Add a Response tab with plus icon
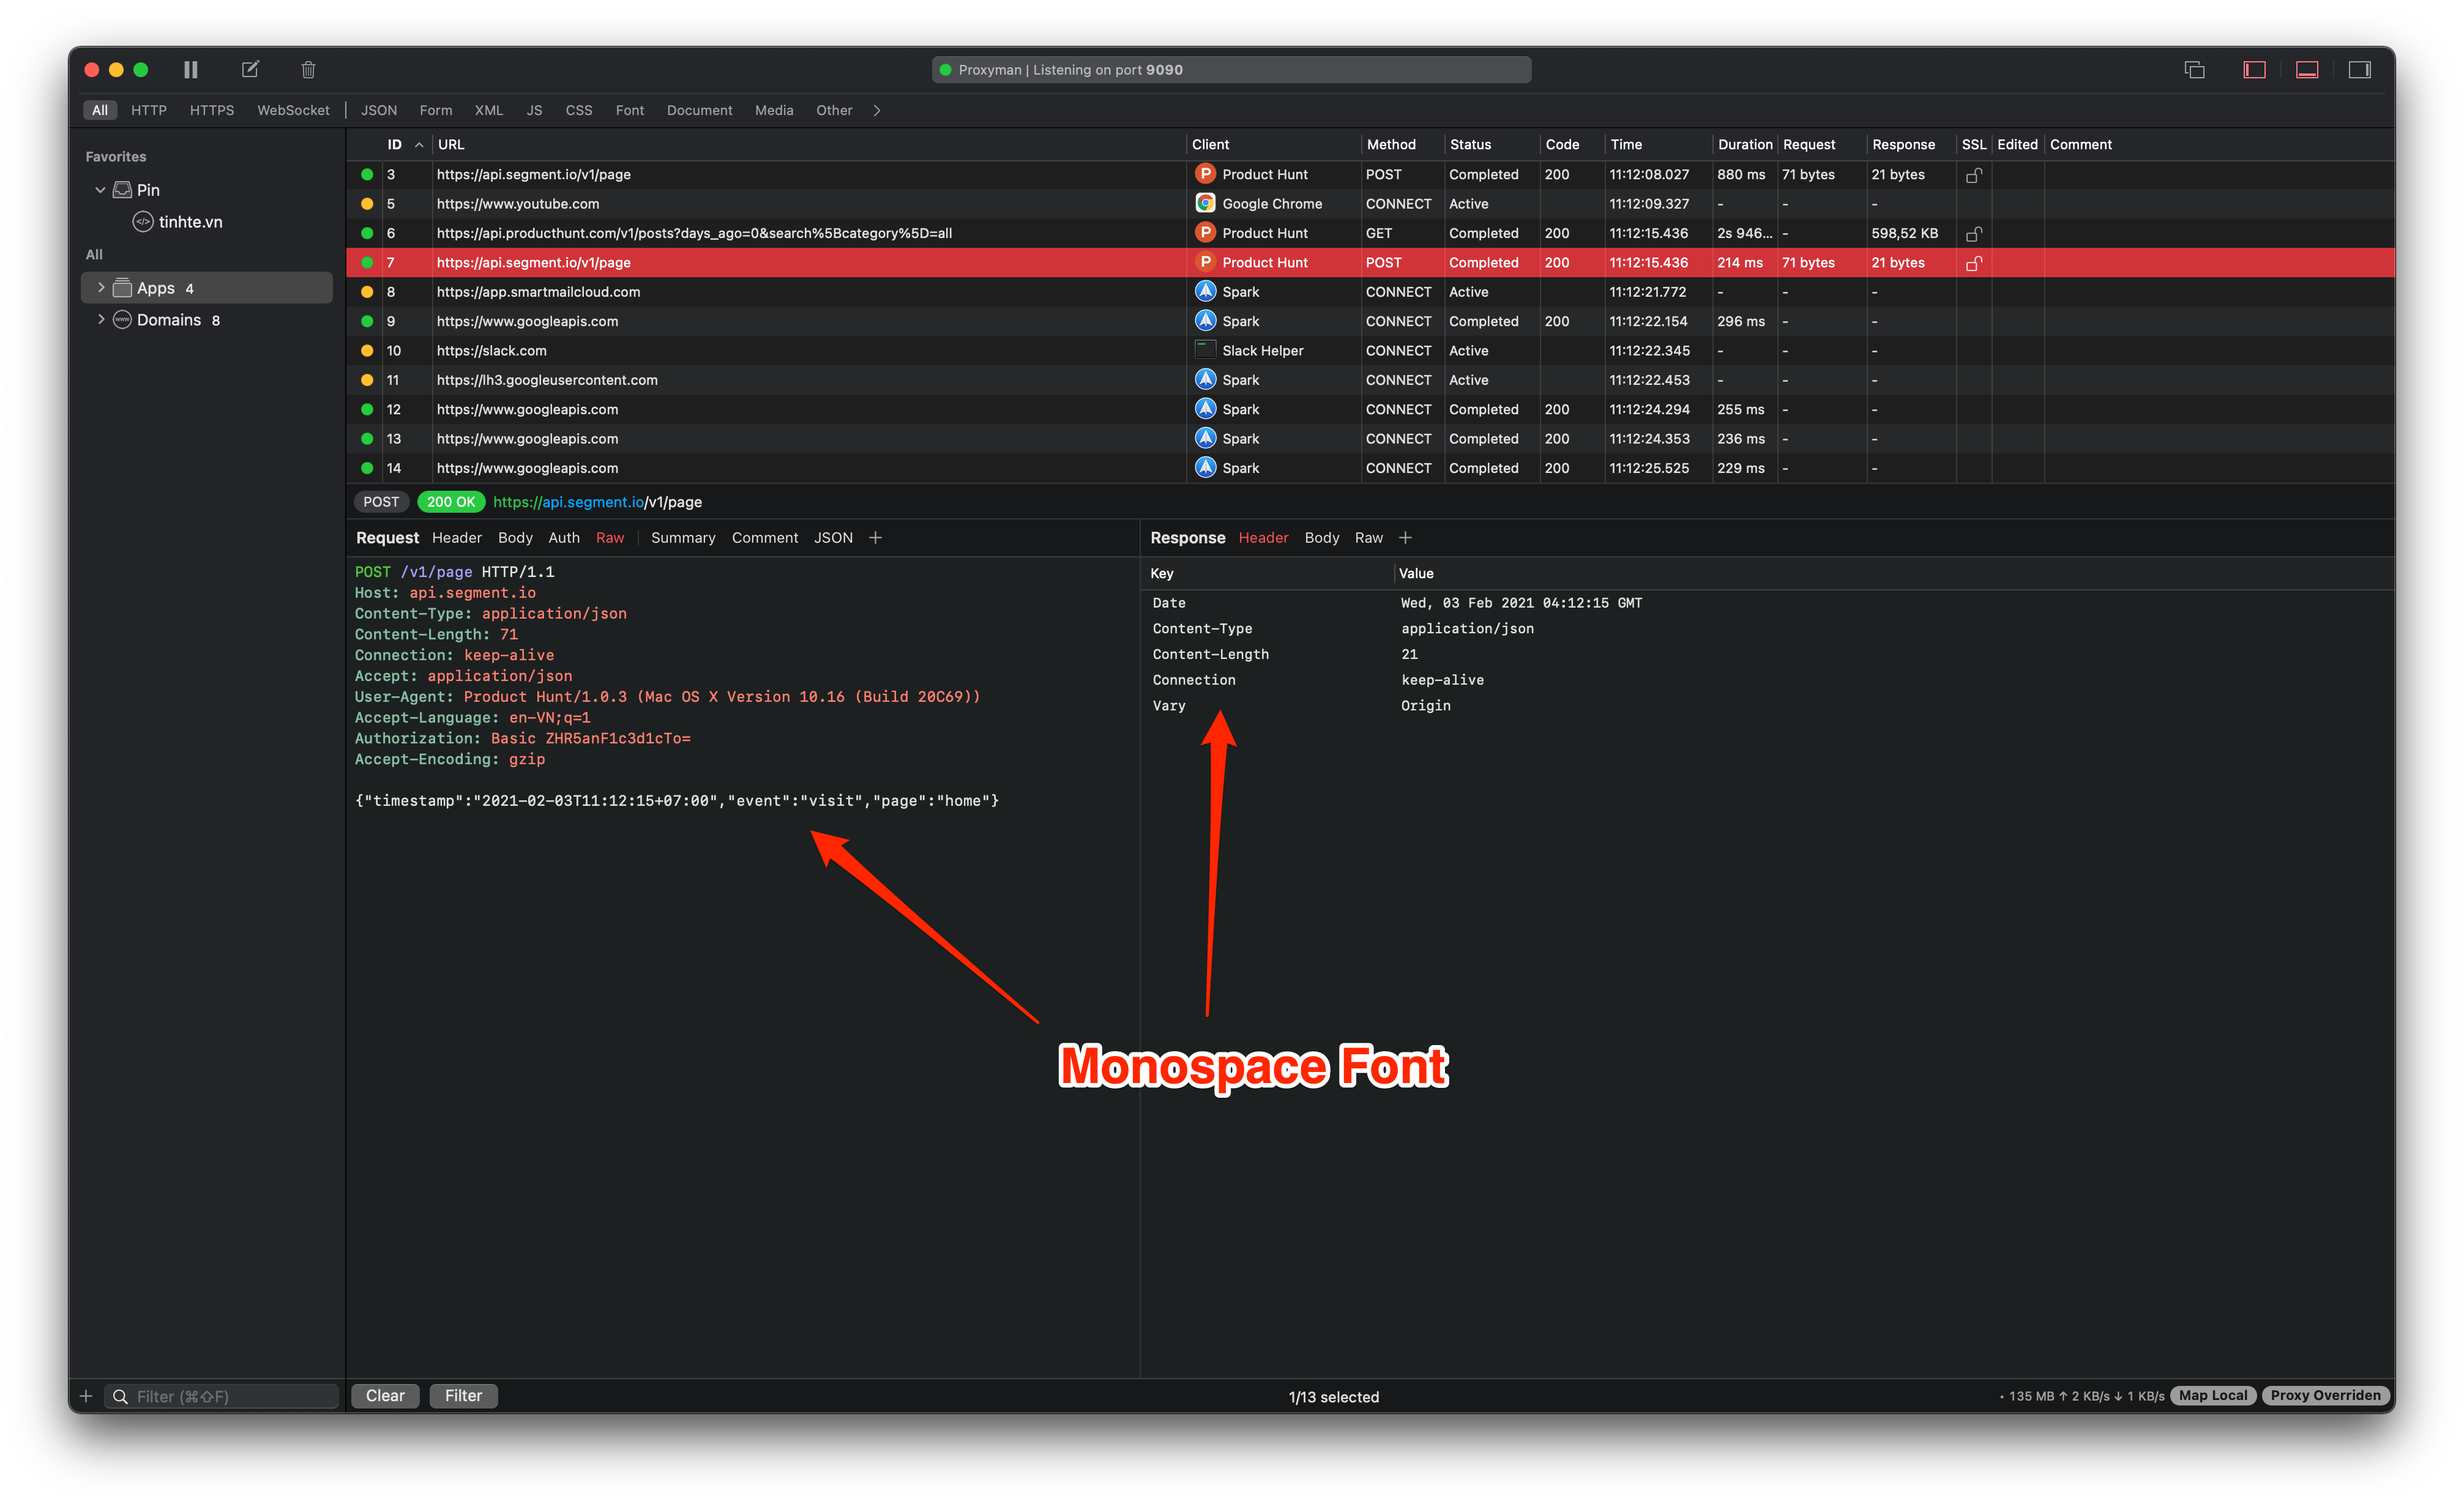This screenshot has width=2464, height=1504. 1405,538
